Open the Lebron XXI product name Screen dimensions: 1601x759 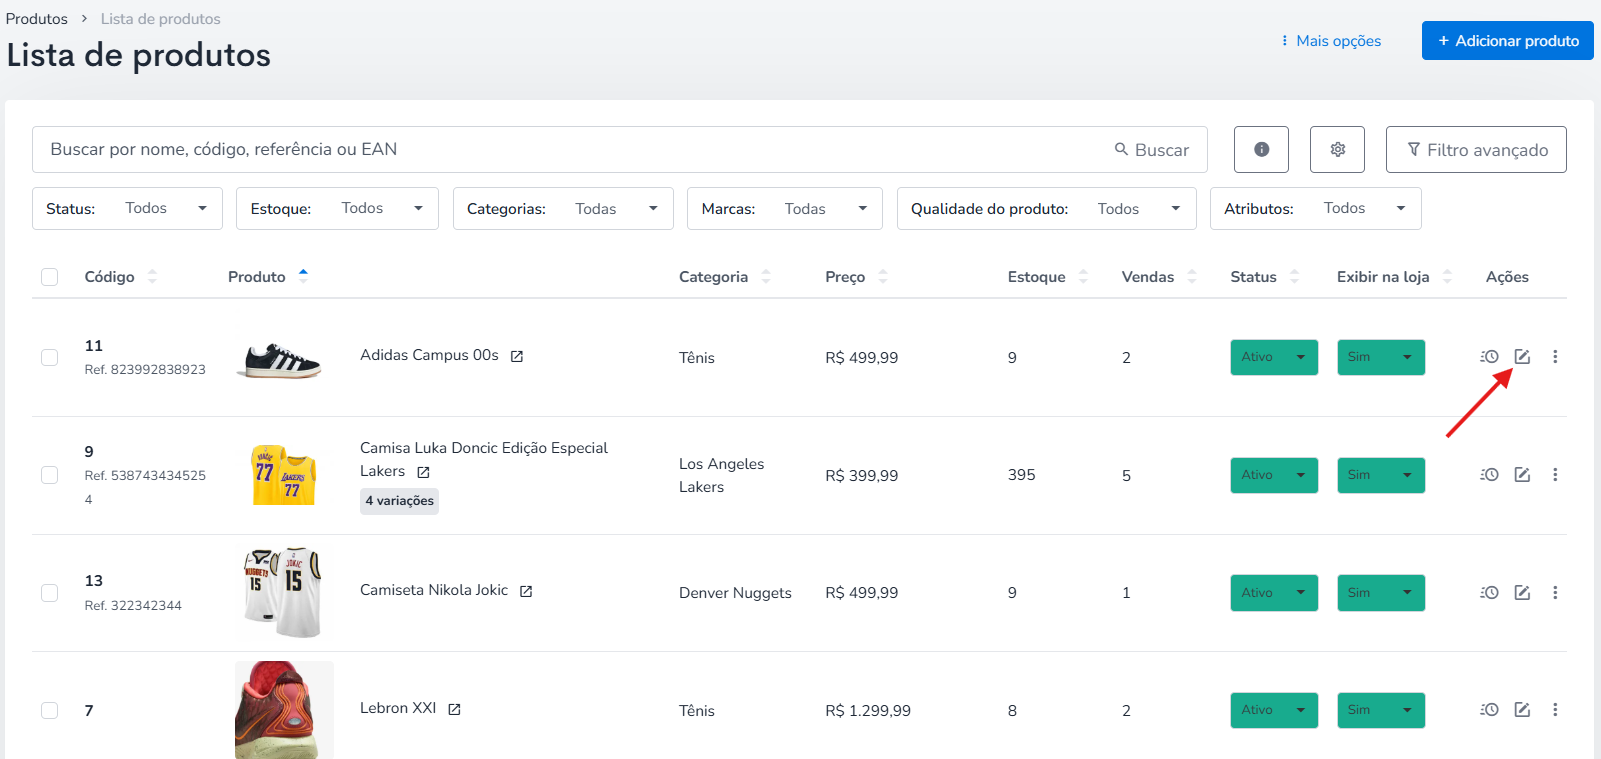(398, 708)
